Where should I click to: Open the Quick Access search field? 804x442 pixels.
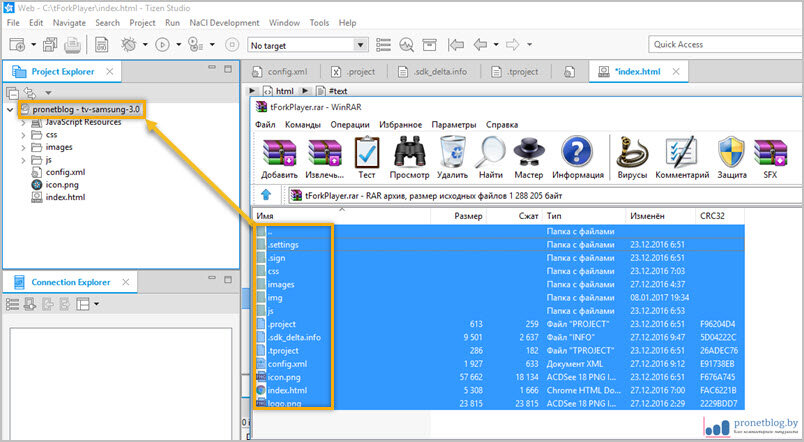tap(725, 45)
